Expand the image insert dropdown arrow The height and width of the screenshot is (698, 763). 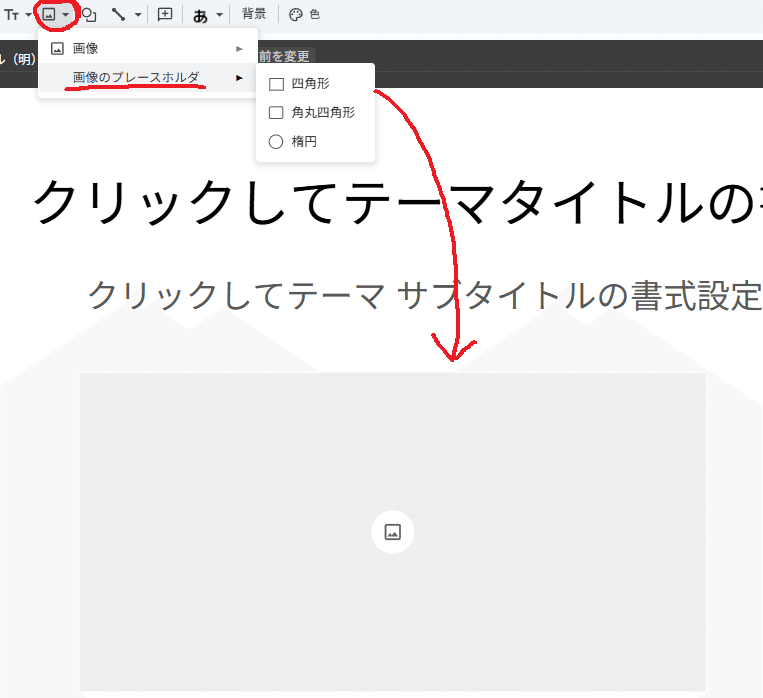click(x=65, y=15)
